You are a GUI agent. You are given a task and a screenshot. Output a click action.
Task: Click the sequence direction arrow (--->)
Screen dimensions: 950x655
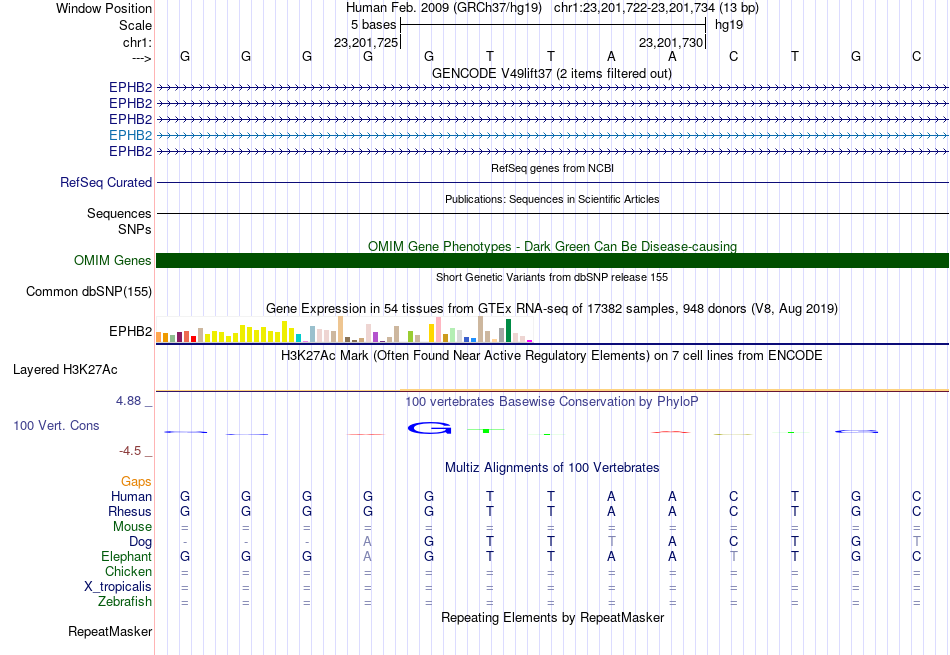pos(141,58)
